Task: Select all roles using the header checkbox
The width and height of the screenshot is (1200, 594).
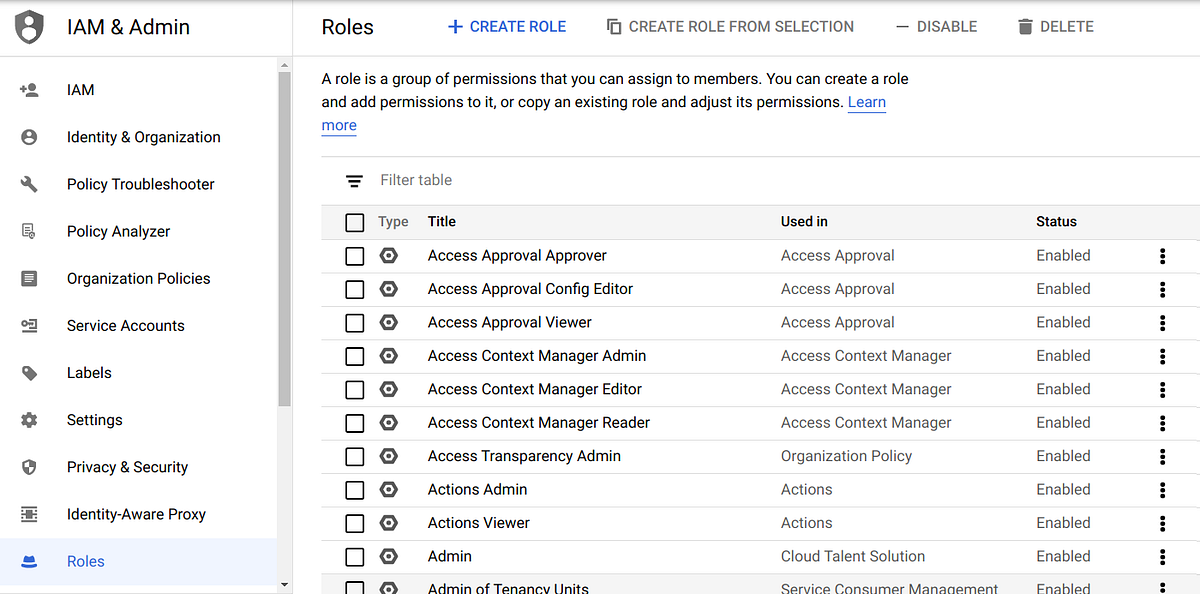Action: coord(354,222)
